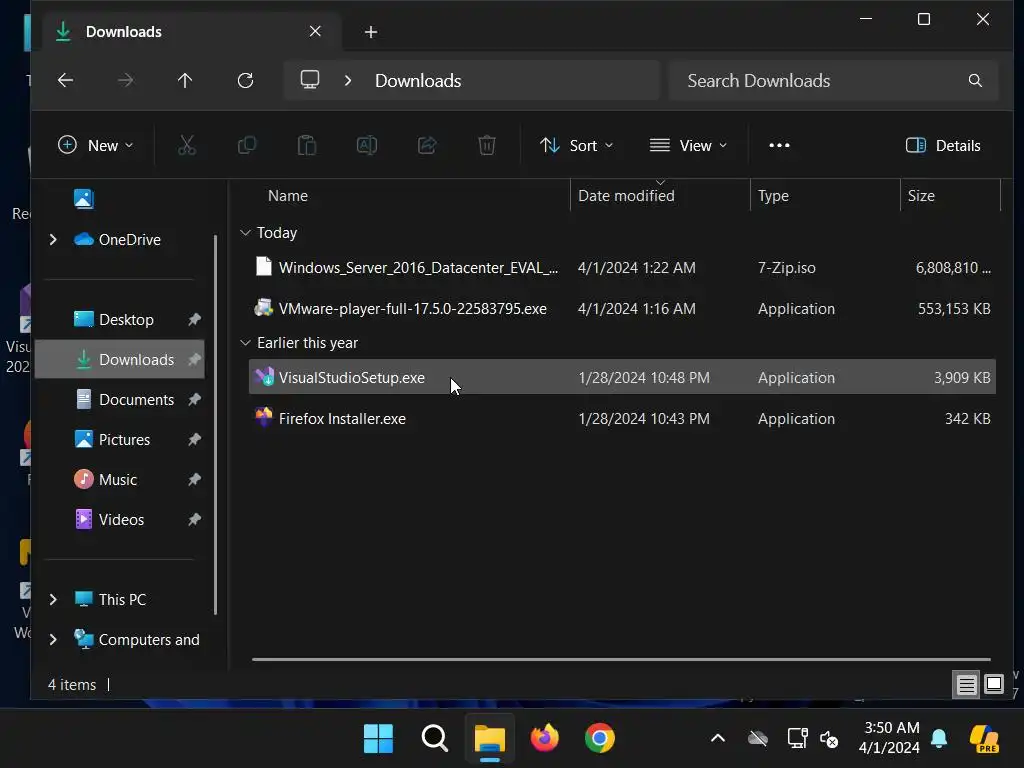Image resolution: width=1024 pixels, height=768 pixels.
Task: Refresh the Downloads folder
Action: pyautogui.click(x=246, y=80)
